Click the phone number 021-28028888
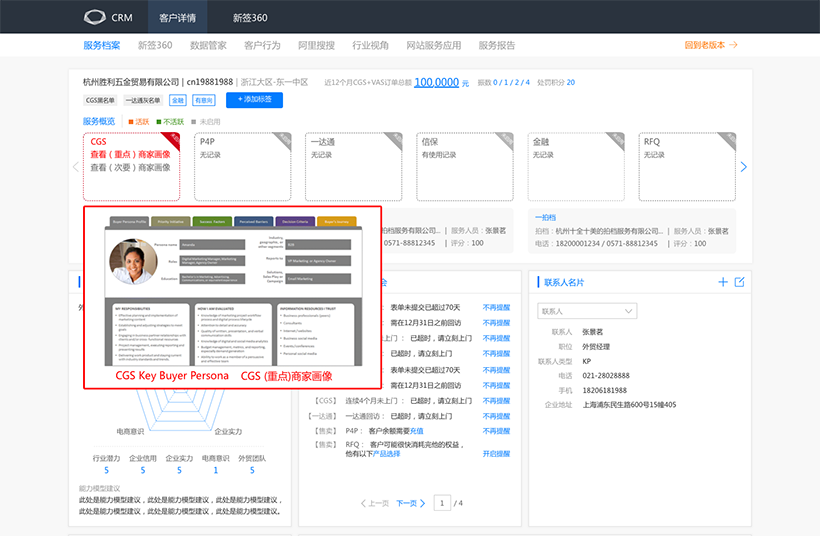The image size is (820, 536). click(x=606, y=375)
